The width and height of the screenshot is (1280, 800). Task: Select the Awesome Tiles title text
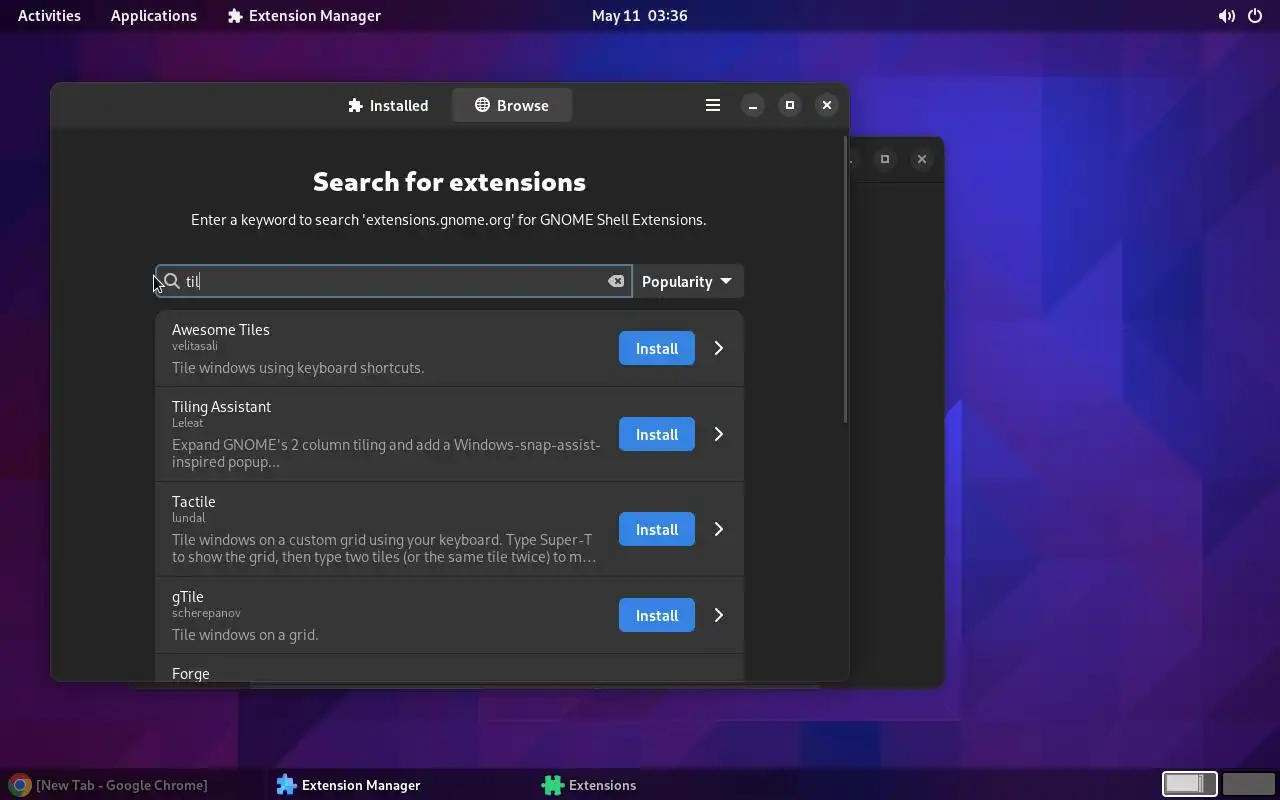click(x=221, y=329)
